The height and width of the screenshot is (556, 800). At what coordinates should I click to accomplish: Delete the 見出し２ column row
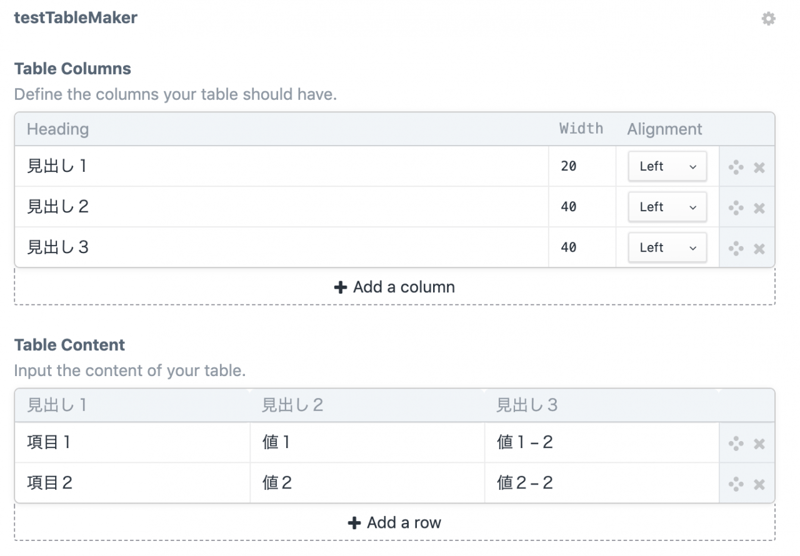759,208
